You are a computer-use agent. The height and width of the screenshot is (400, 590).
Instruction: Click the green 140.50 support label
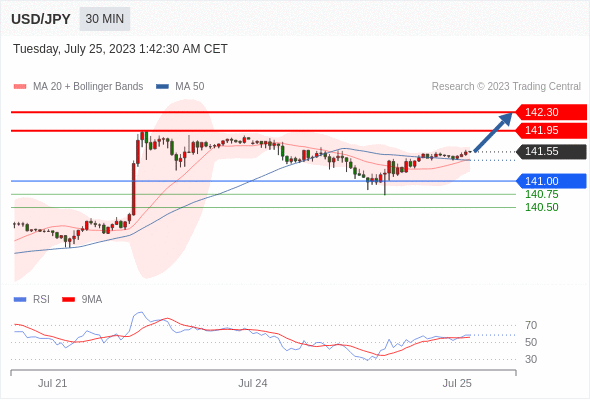click(541, 207)
